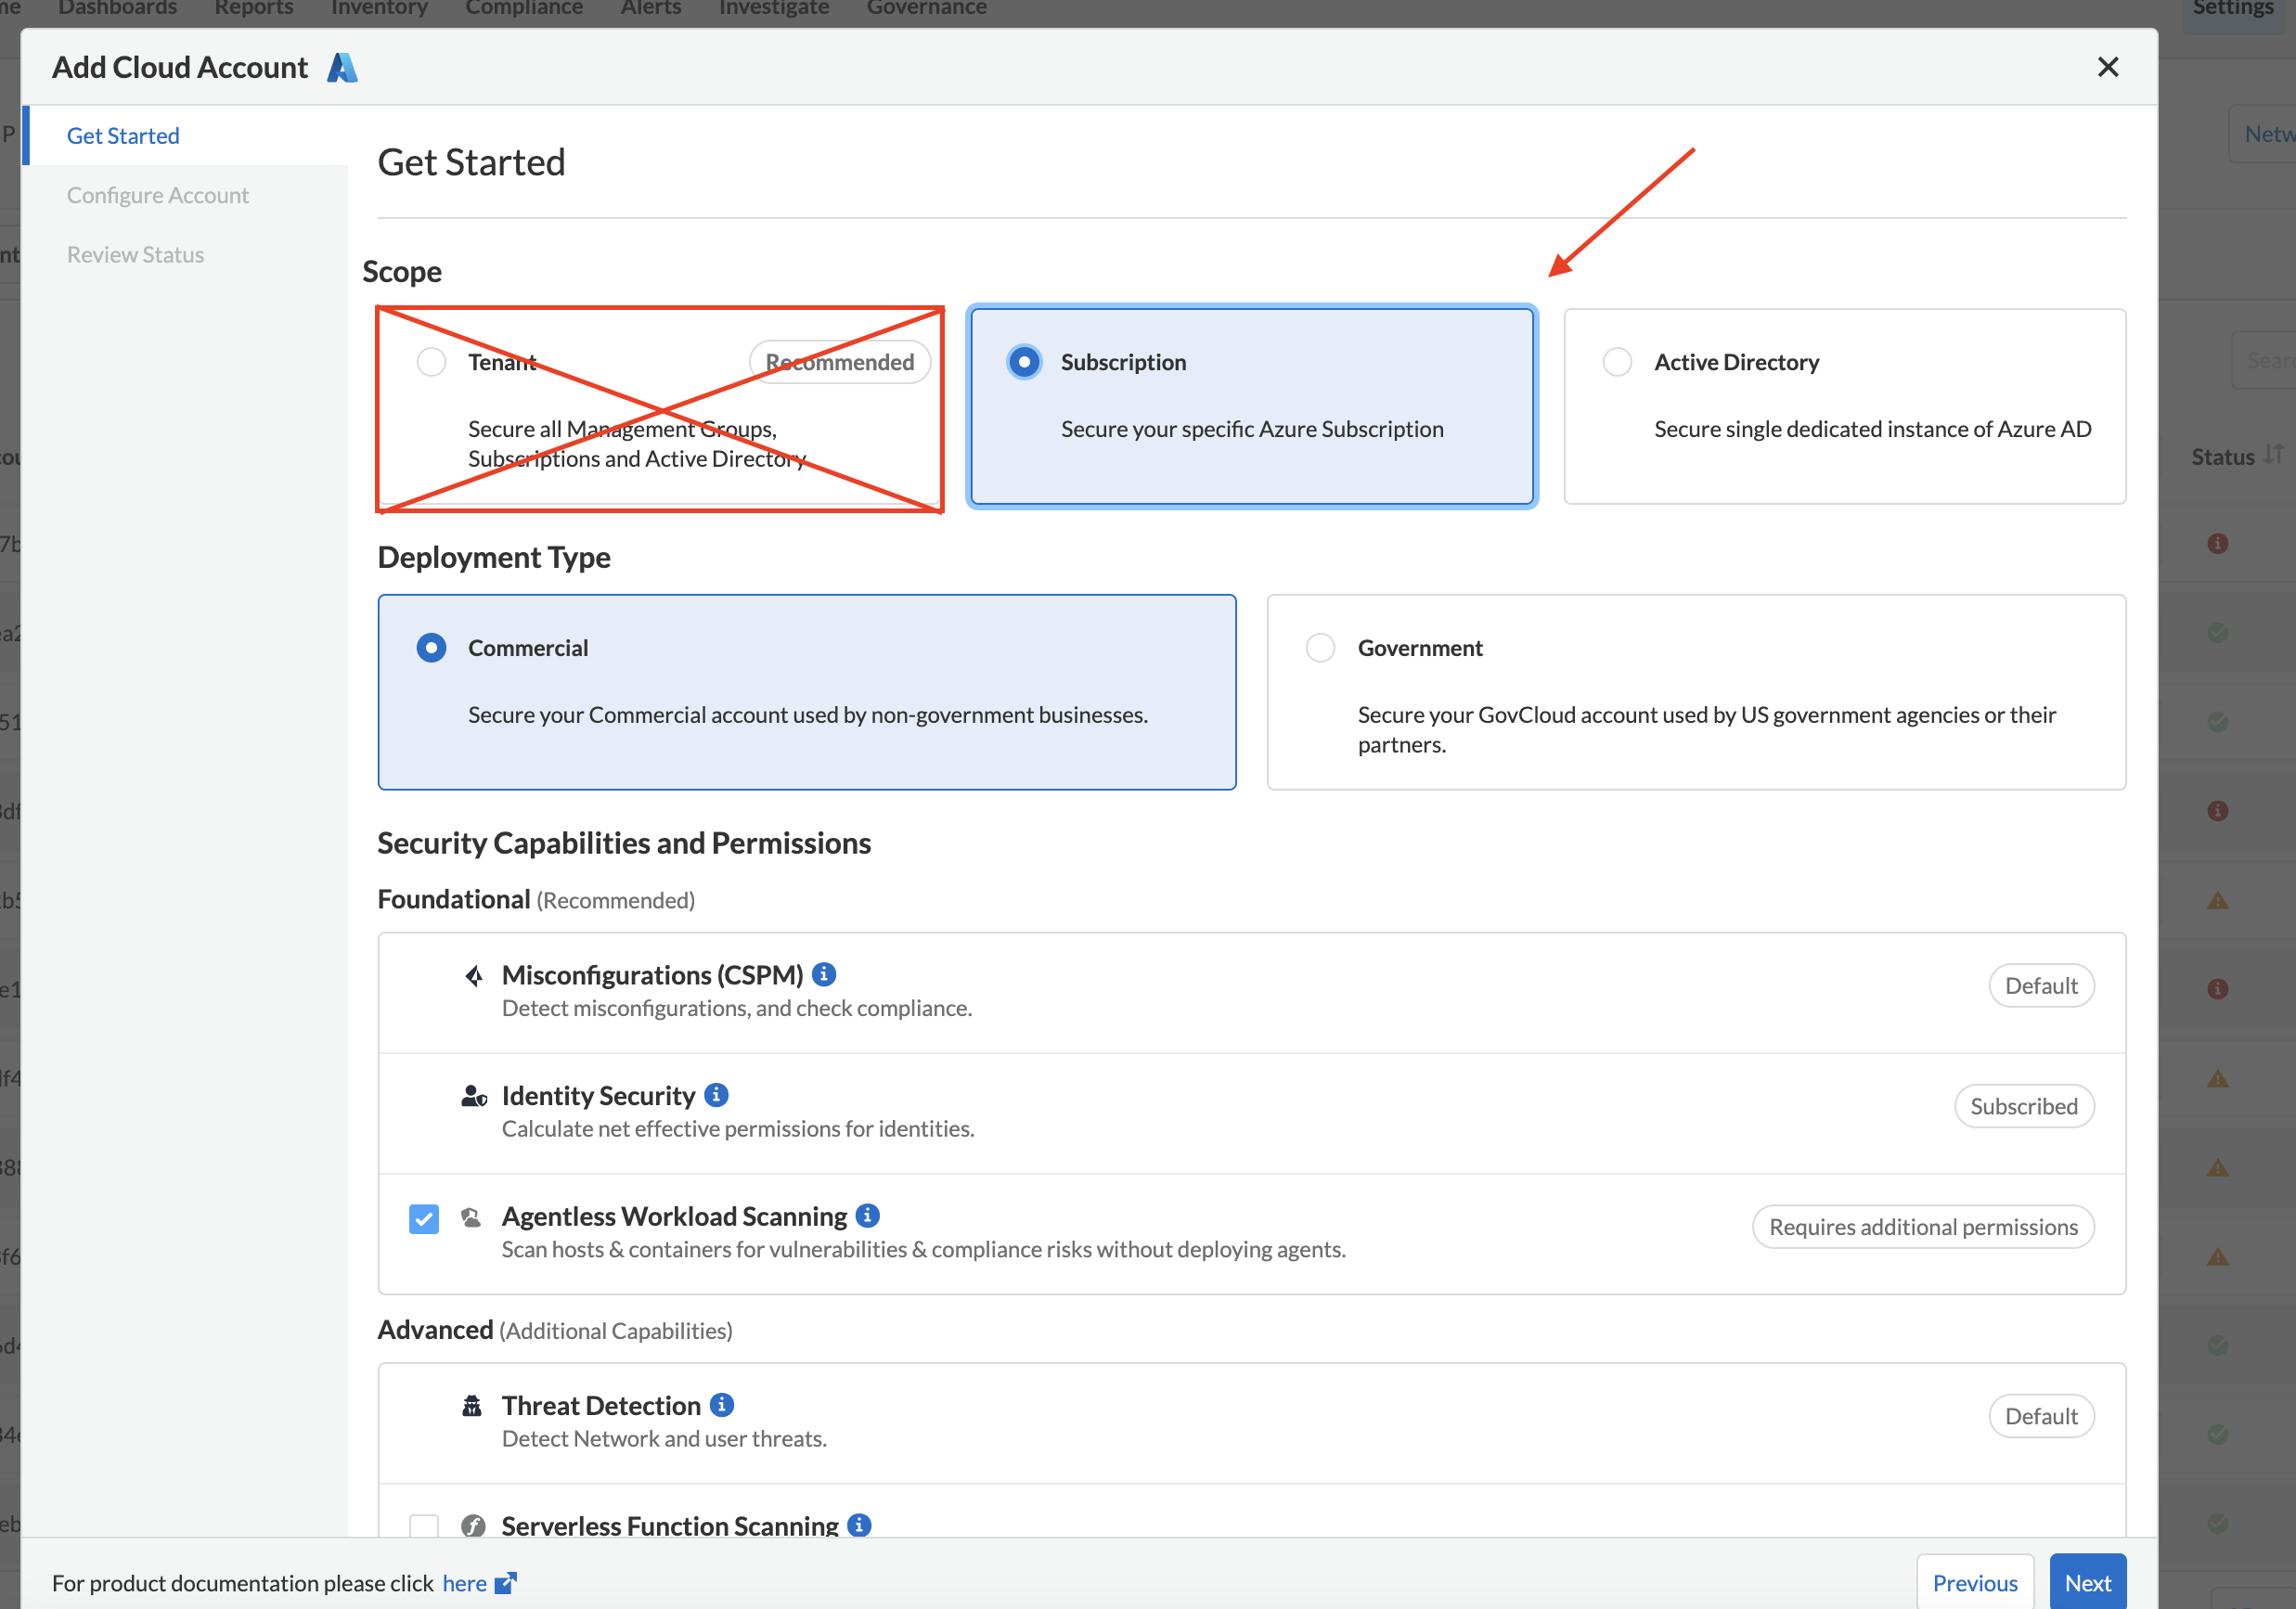This screenshot has height=1609, width=2296.
Task: Select Government deployment type
Action: 1320,648
